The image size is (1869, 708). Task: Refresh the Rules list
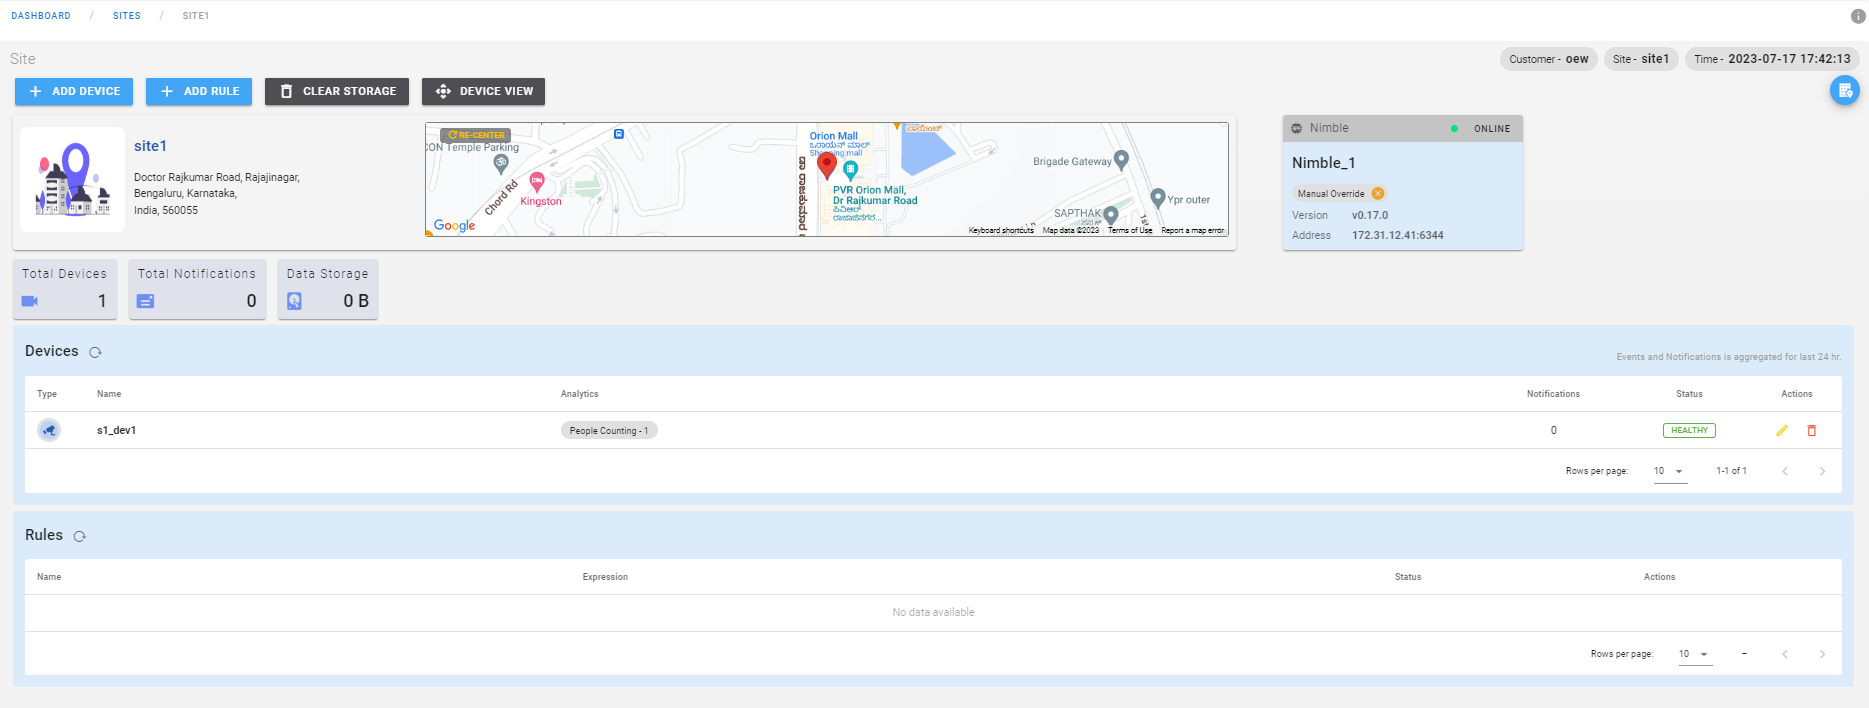coord(80,536)
